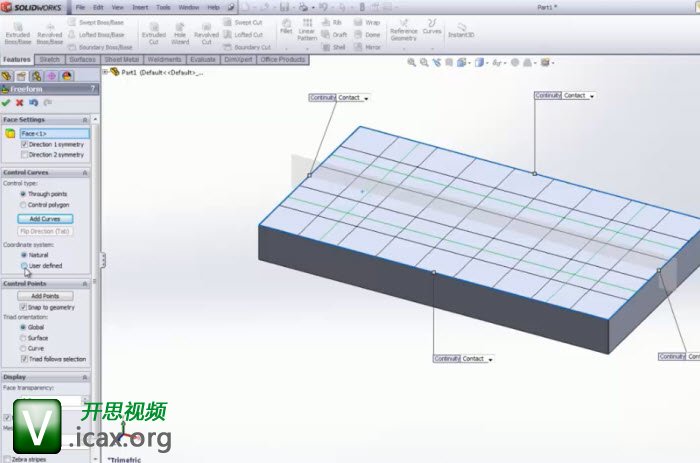Accept the Freeform feature with green checkmark
This screenshot has height=463, width=700.
(7, 102)
